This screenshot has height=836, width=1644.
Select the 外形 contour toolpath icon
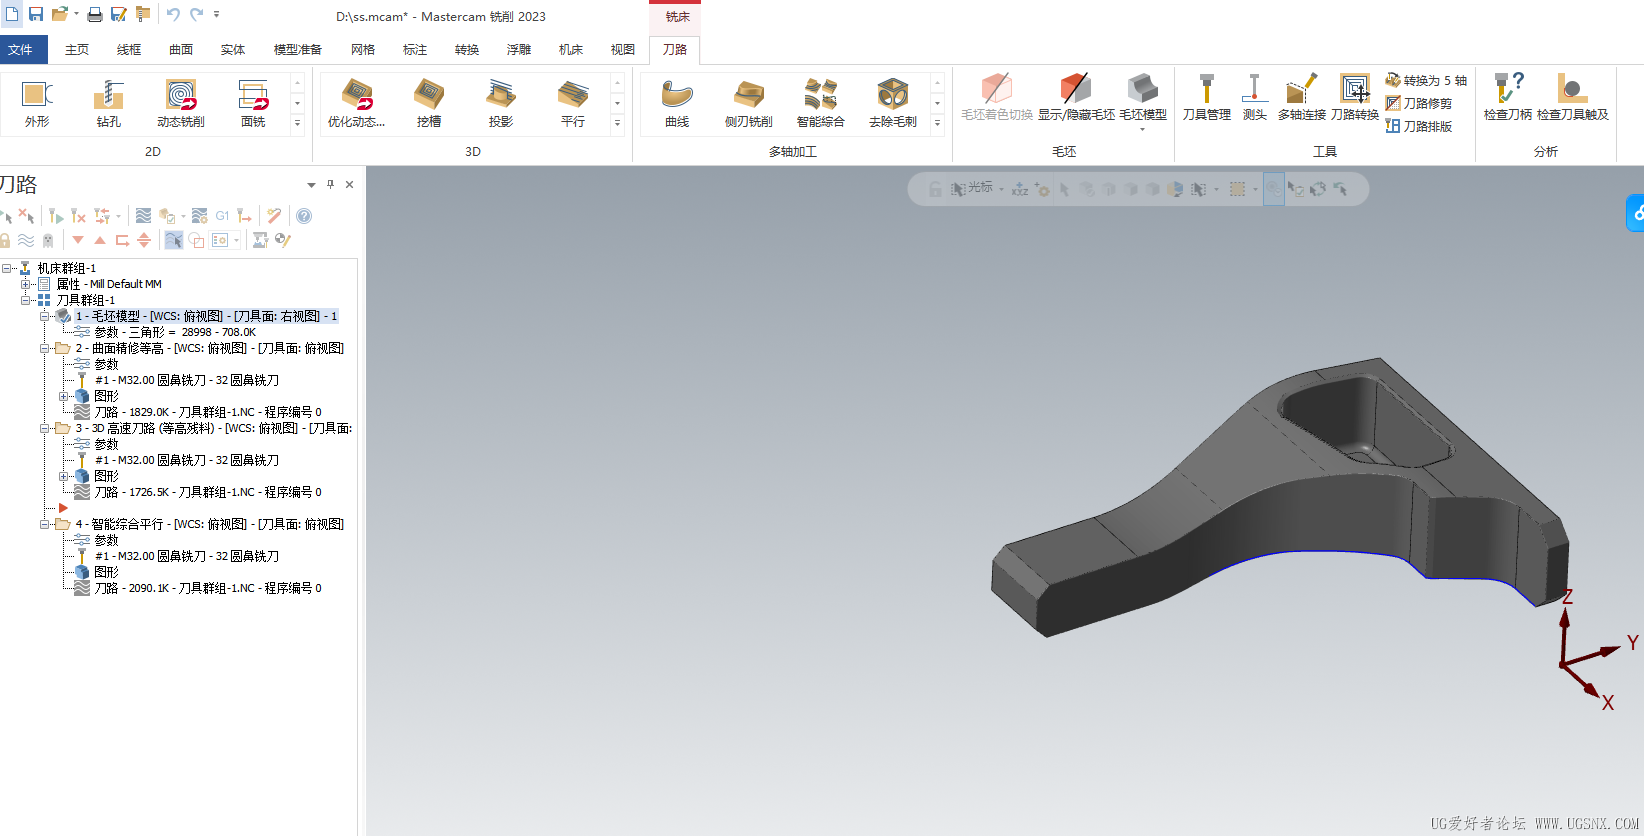37,104
